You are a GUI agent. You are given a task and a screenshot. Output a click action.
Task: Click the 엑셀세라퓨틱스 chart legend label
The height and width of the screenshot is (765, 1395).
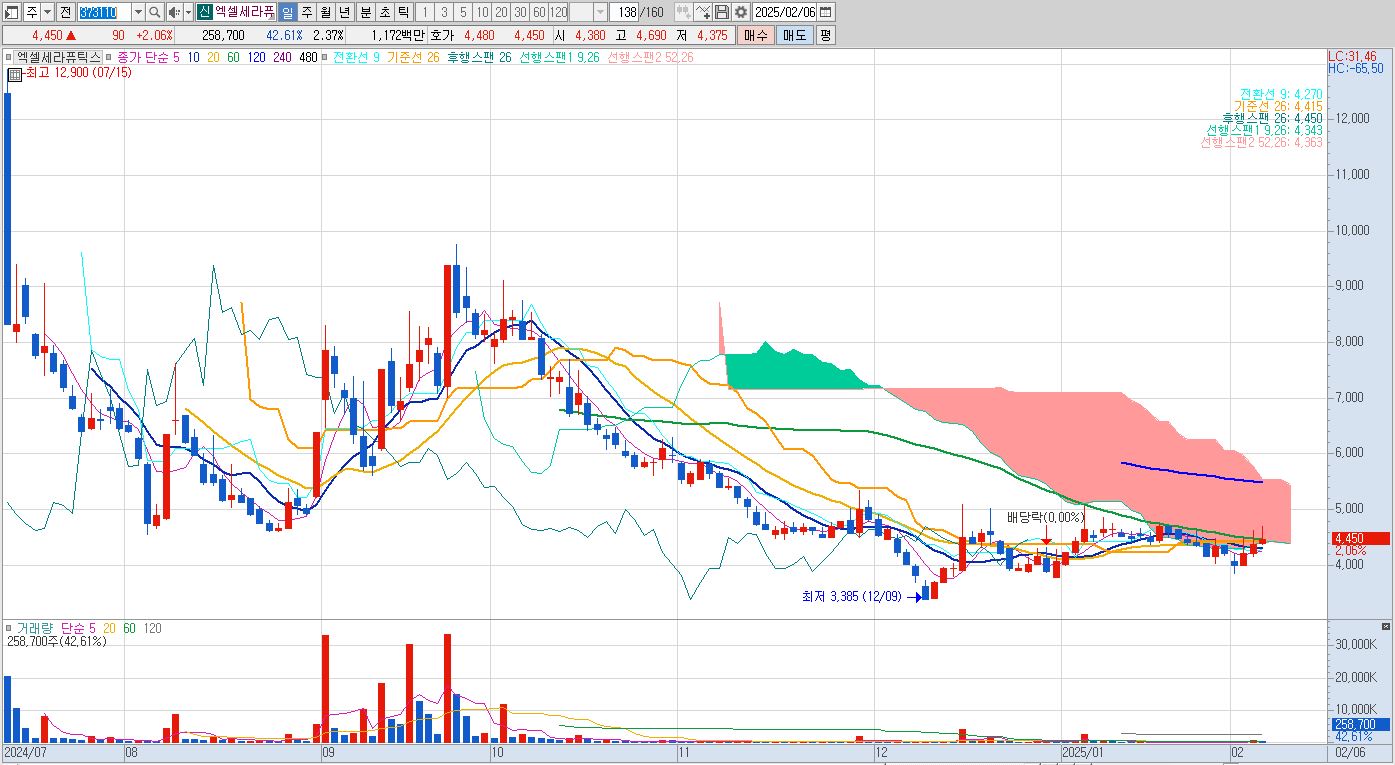(x=59, y=57)
